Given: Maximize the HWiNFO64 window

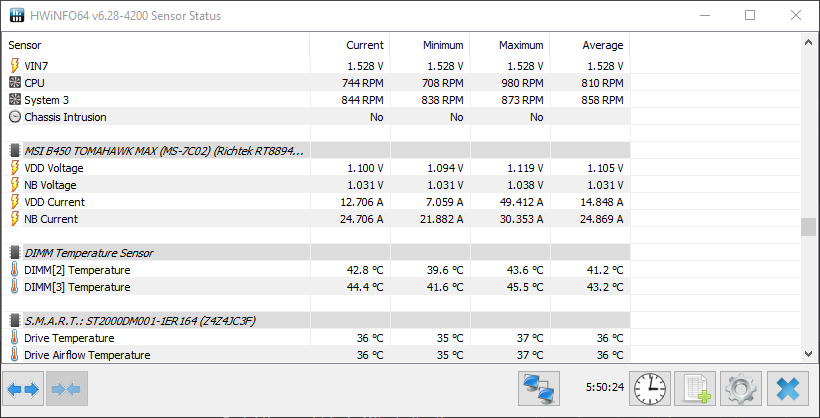Looking at the screenshot, I should [x=750, y=15].
